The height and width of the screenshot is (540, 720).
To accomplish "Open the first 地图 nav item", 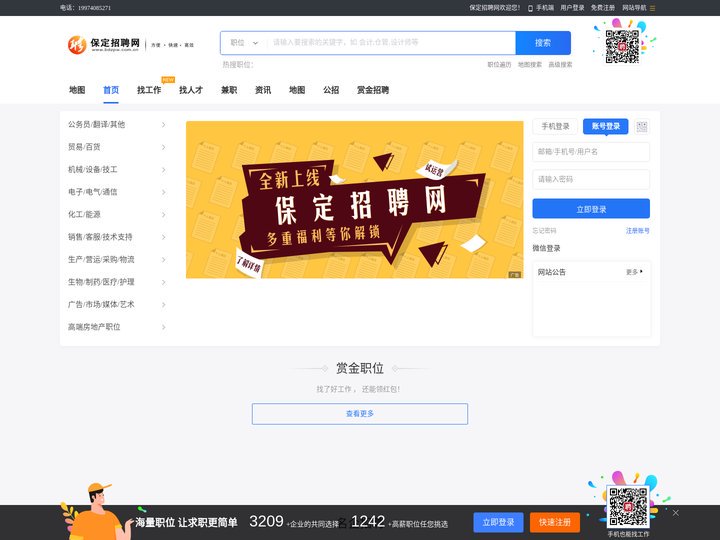I will tap(77, 90).
